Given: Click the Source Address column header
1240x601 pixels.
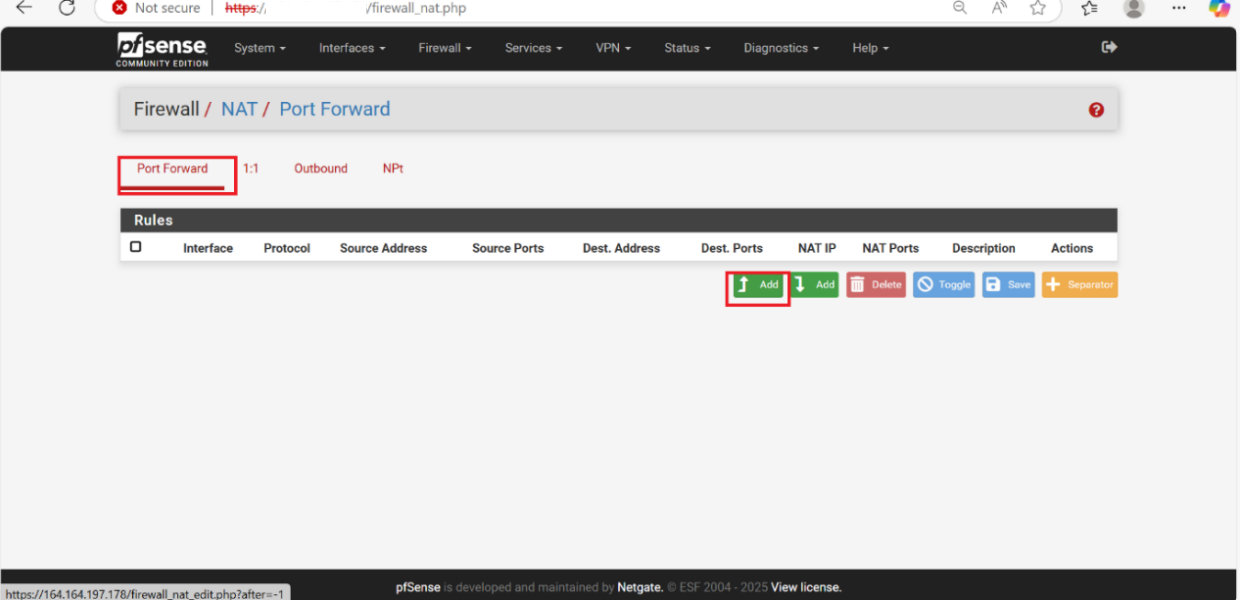Looking at the screenshot, I should pos(383,248).
